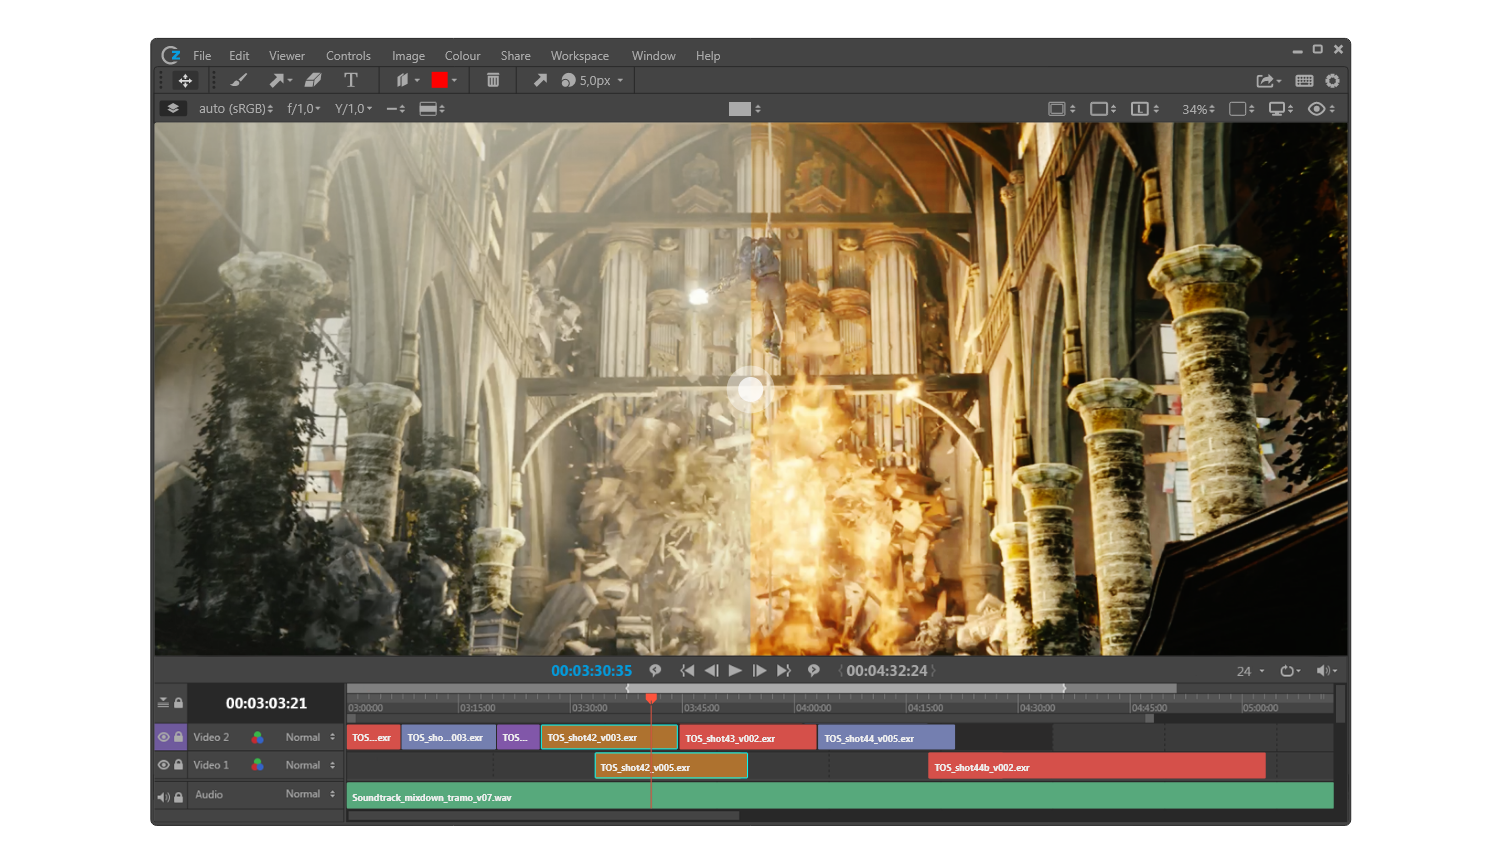Click the app logo icon

[x=171, y=55]
